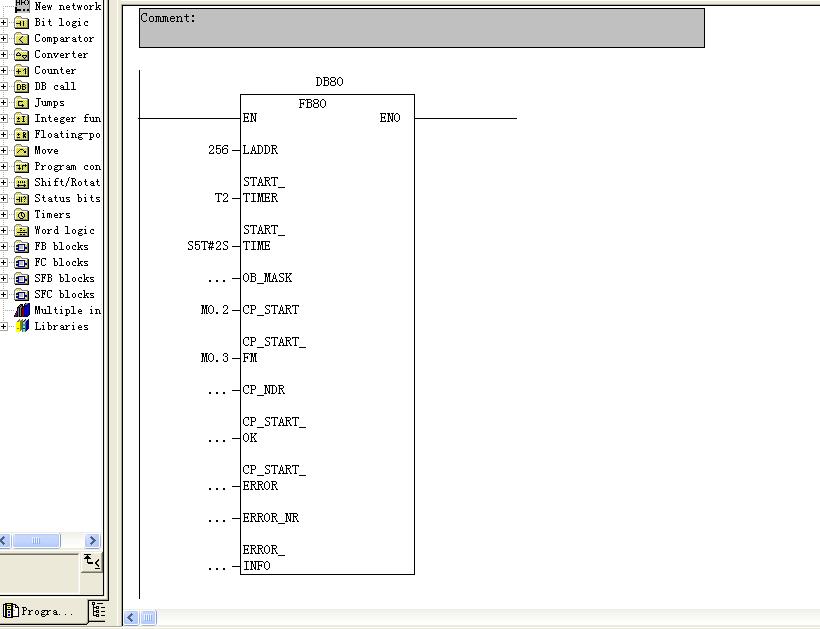The image size is (820, 629).
Task: Select the Bit logic folder icon
Action: 21,22
